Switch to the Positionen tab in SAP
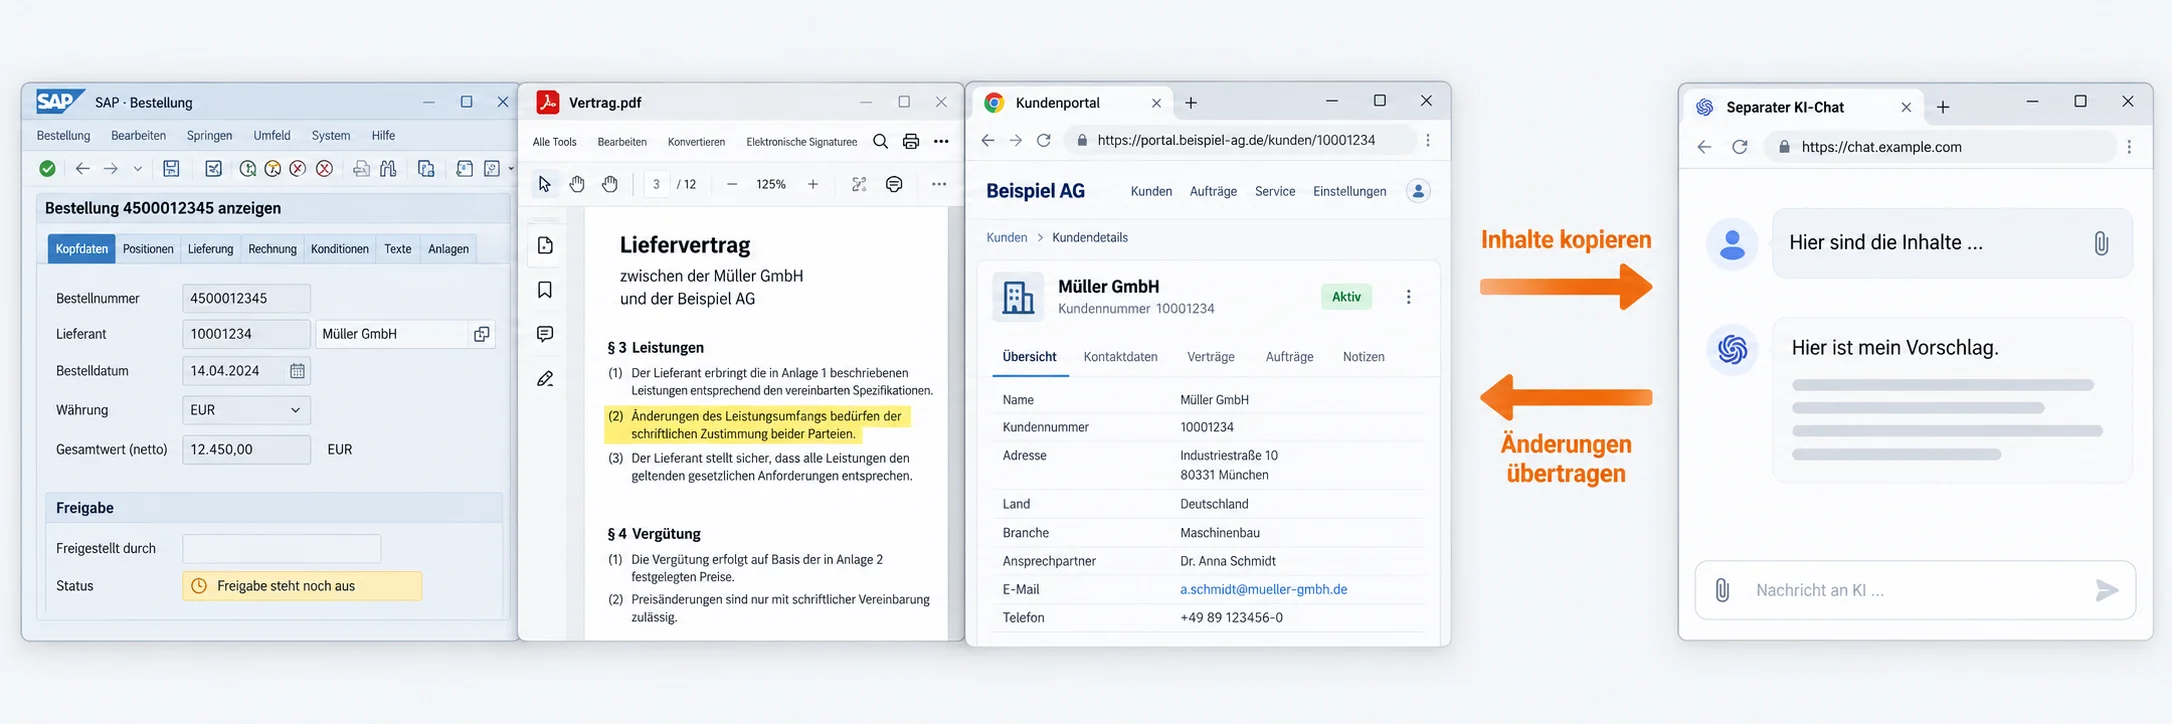The image size is (2172, 724). 148,249
